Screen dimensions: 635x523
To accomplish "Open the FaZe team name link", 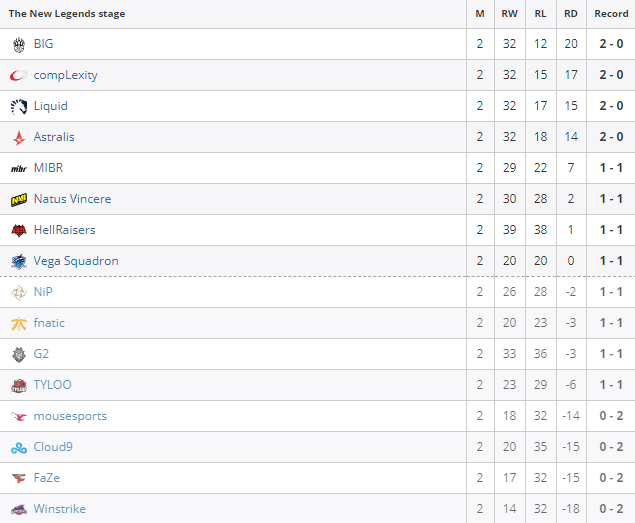I will coord(47,478).
